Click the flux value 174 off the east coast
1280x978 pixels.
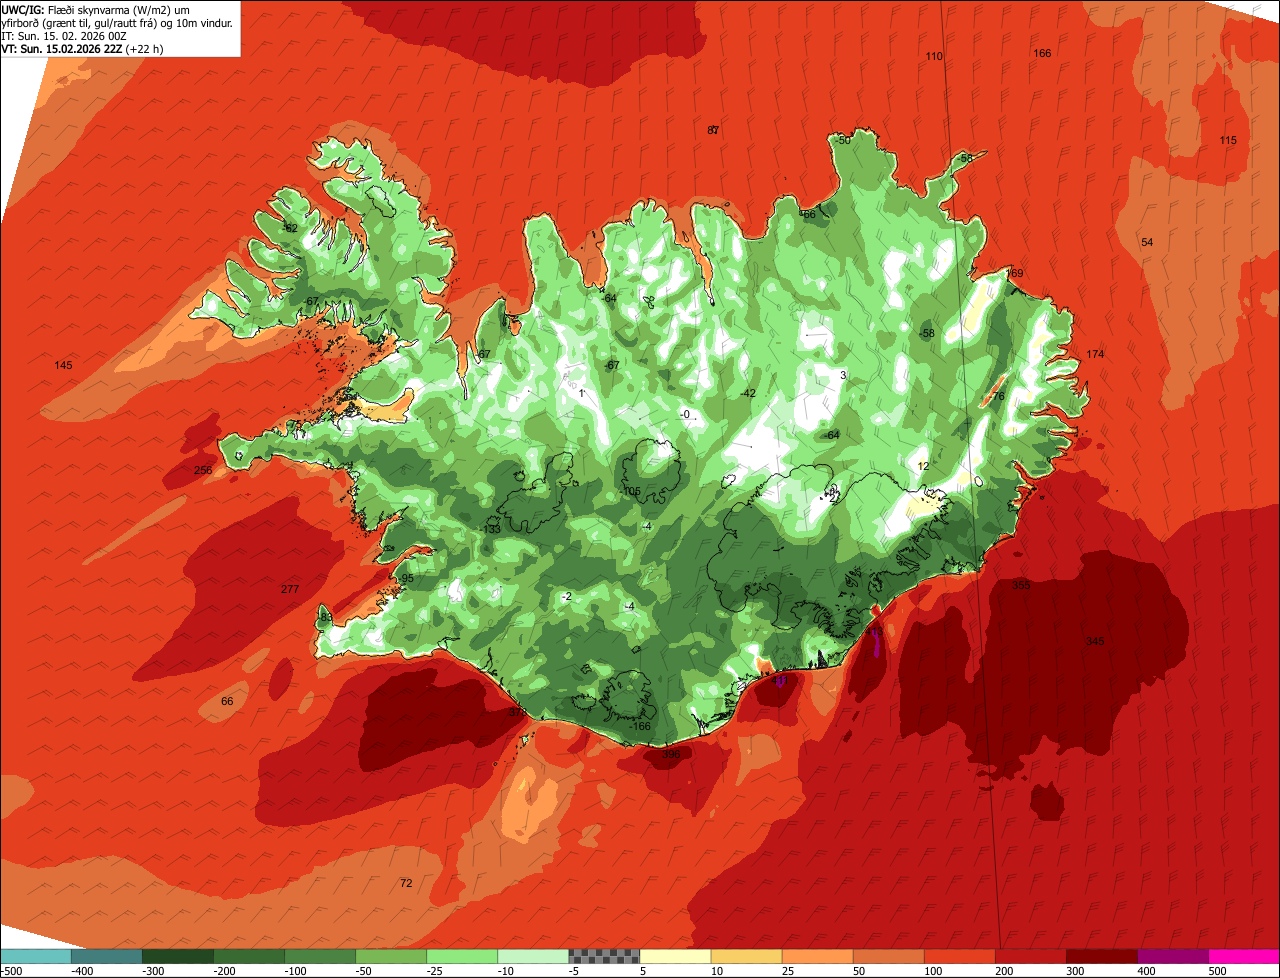1095,354
